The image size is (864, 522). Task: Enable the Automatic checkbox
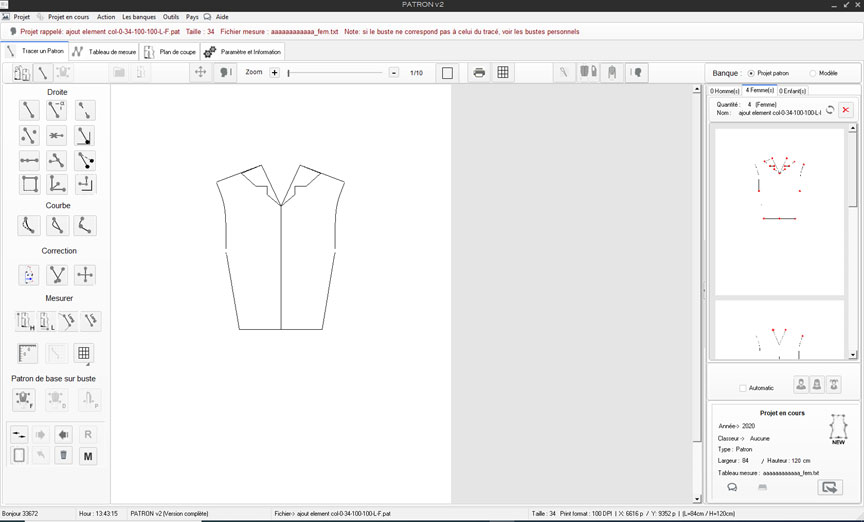coord(742,388)
